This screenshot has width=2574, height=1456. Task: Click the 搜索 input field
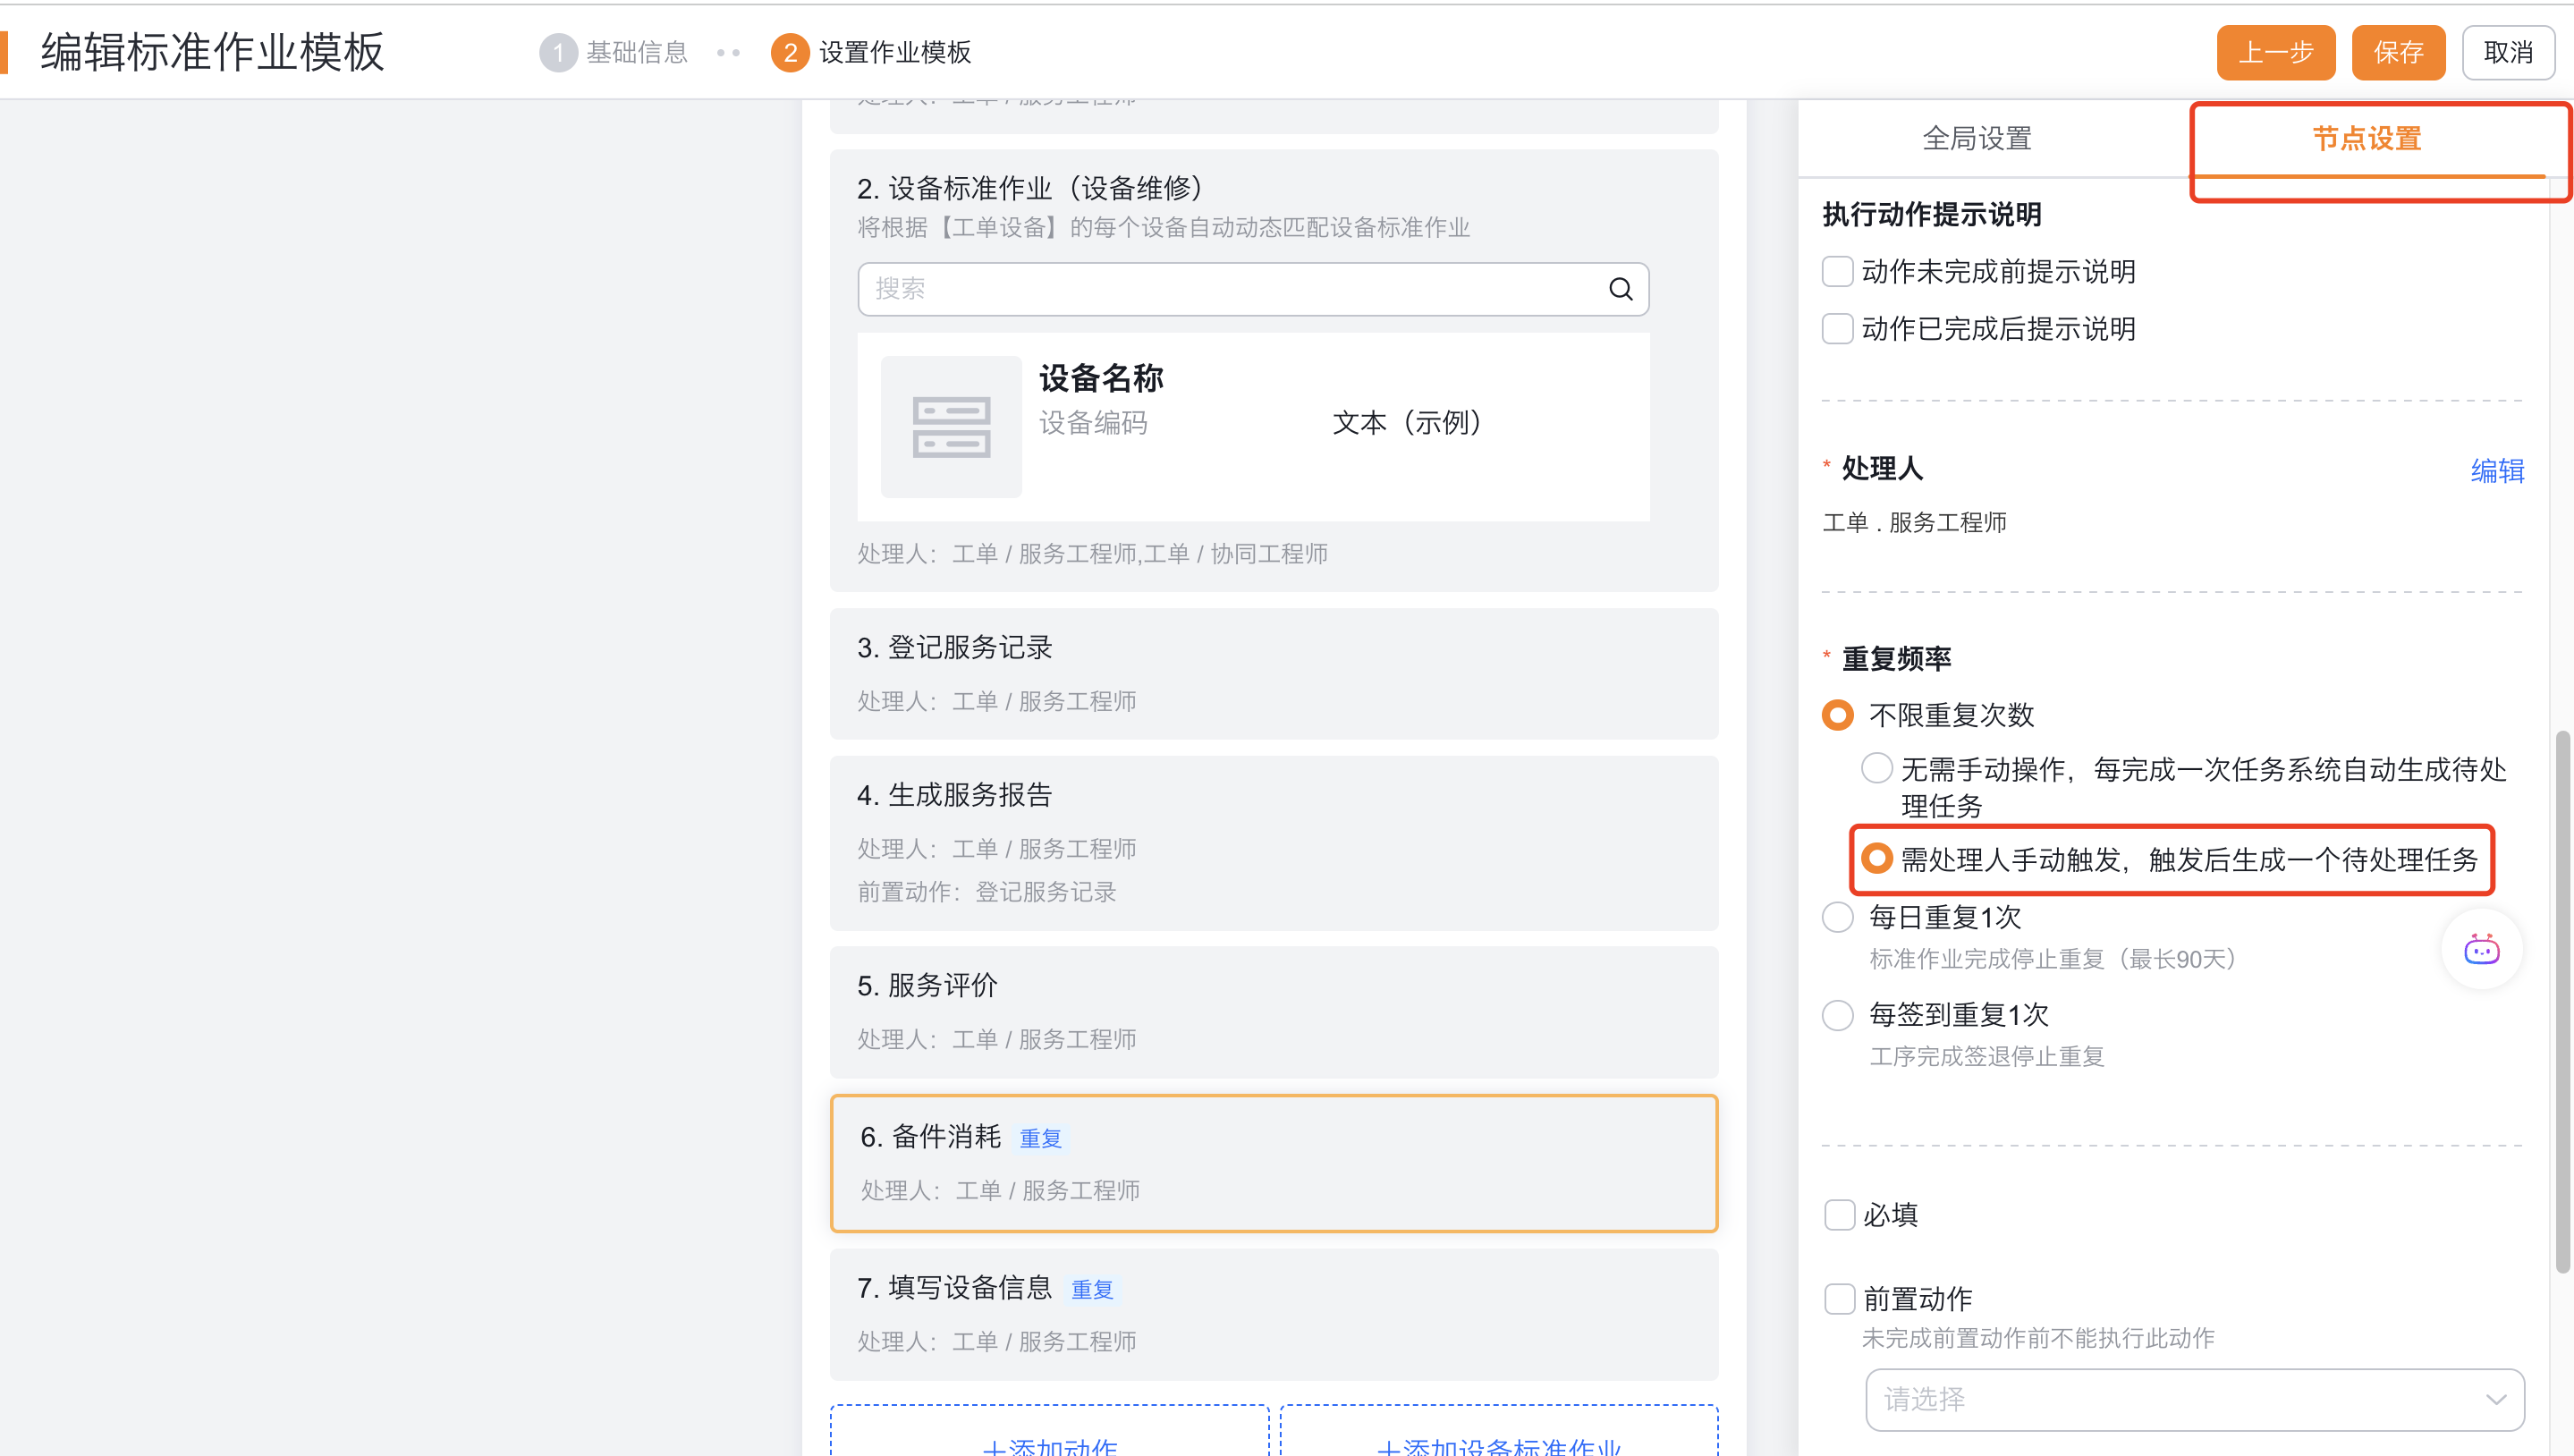point(1230,289)
